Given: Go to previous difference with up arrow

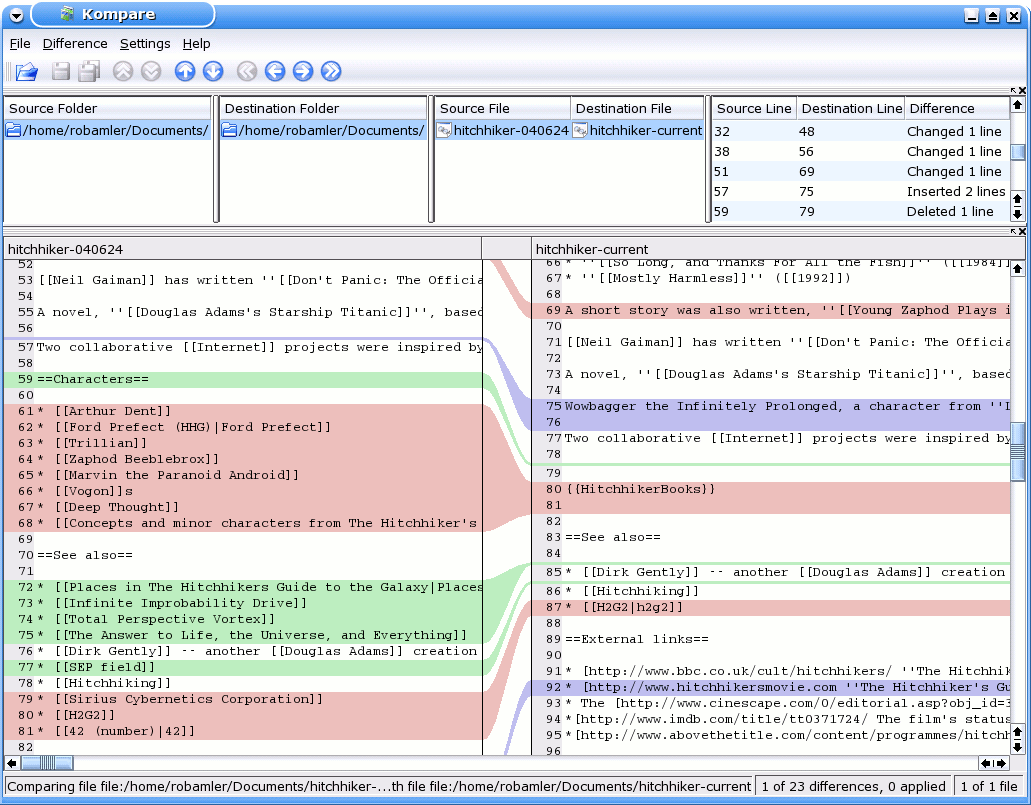Looking at the screenshot, I should coord(185,71).
